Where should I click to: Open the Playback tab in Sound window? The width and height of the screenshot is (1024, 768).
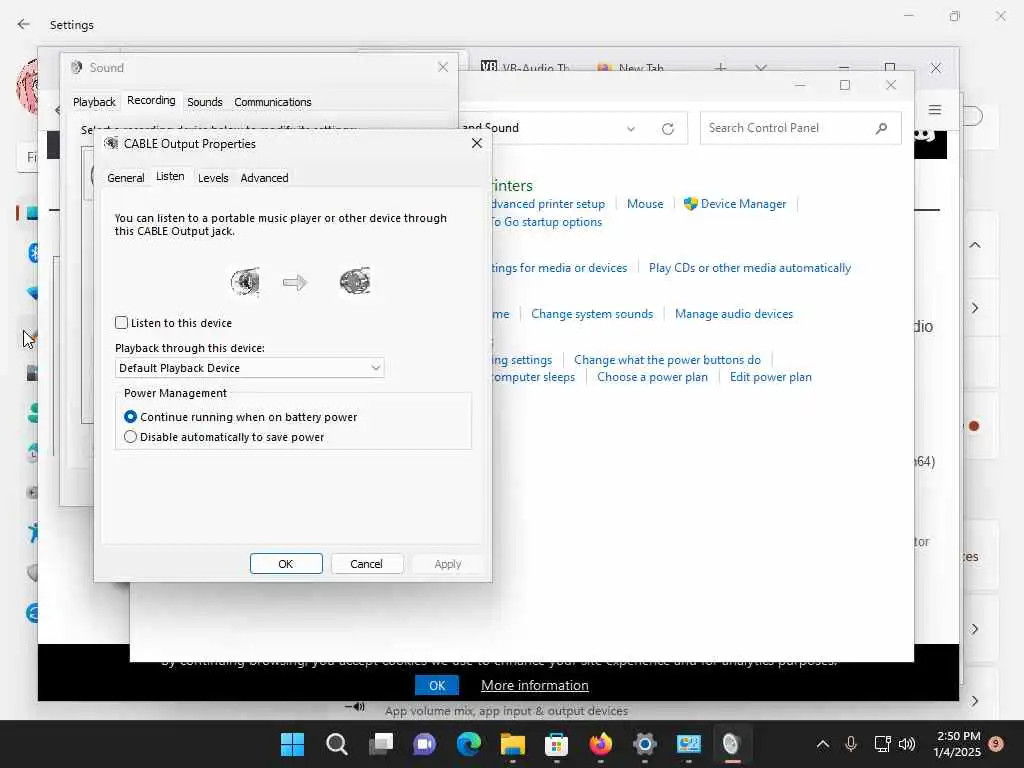(x=94, y=102)
